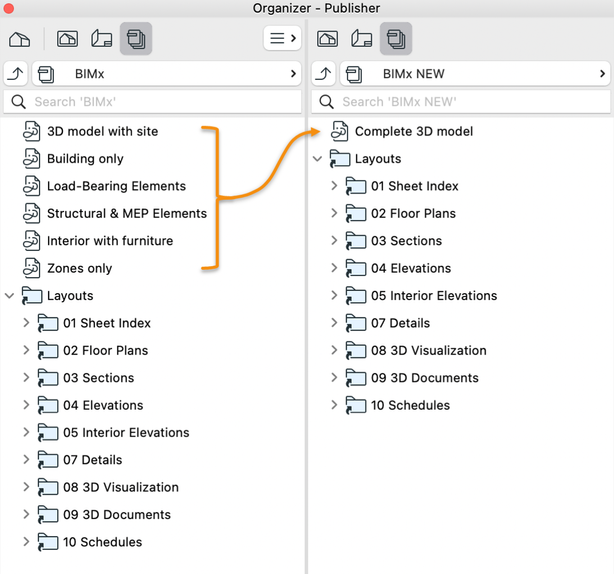The width and height of the screenshot is (614, 574).
Task: Select Structural & MEP Elements item
Action: pos(127,213)
